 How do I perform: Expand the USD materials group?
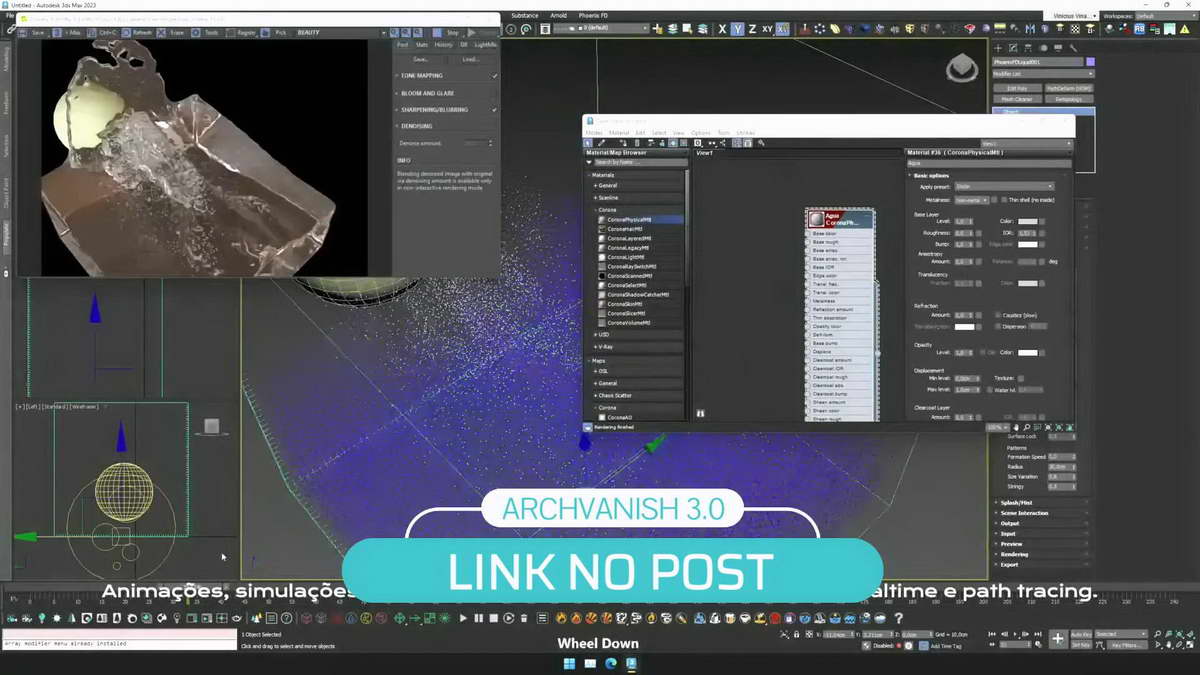pos(604,334)
